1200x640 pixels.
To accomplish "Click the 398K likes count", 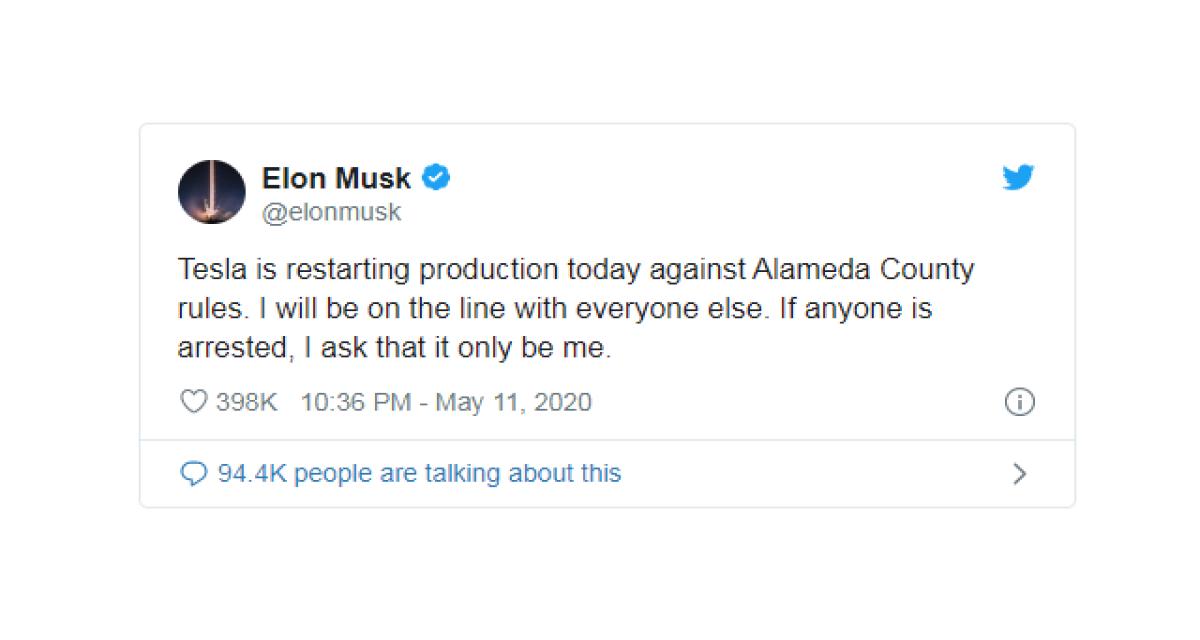I will [246, 402].
